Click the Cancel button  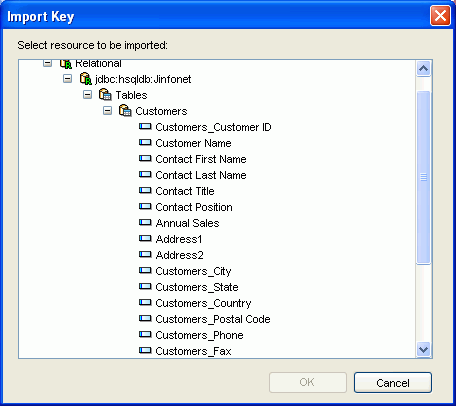[x=393, y=383]
